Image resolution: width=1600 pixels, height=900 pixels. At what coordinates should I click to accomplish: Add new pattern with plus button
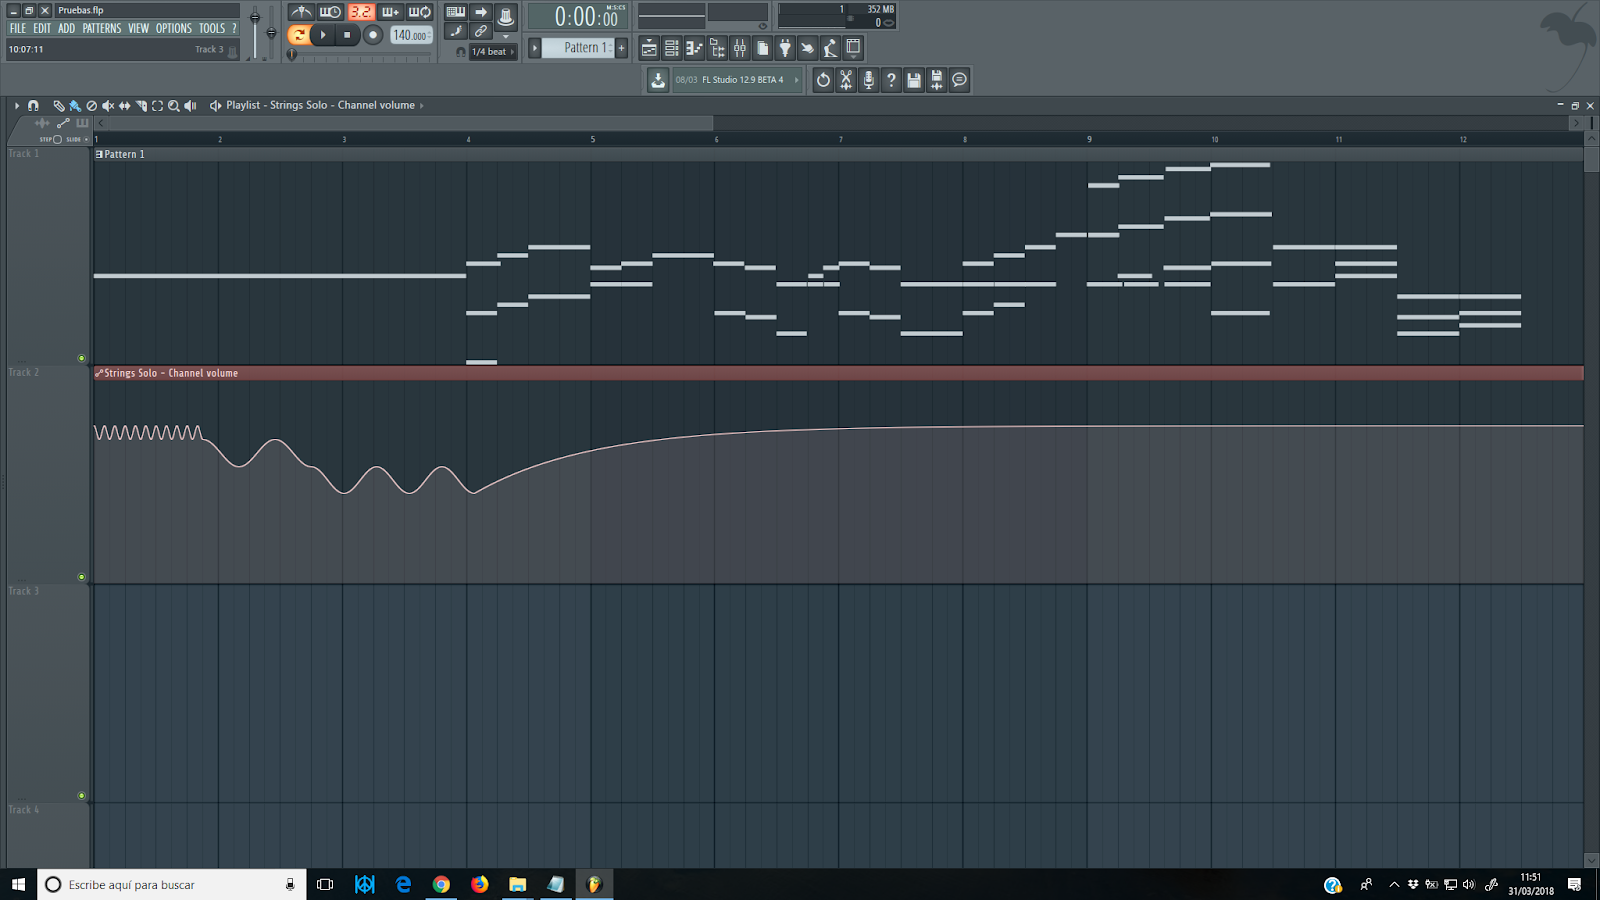click(x=621, y=48)
